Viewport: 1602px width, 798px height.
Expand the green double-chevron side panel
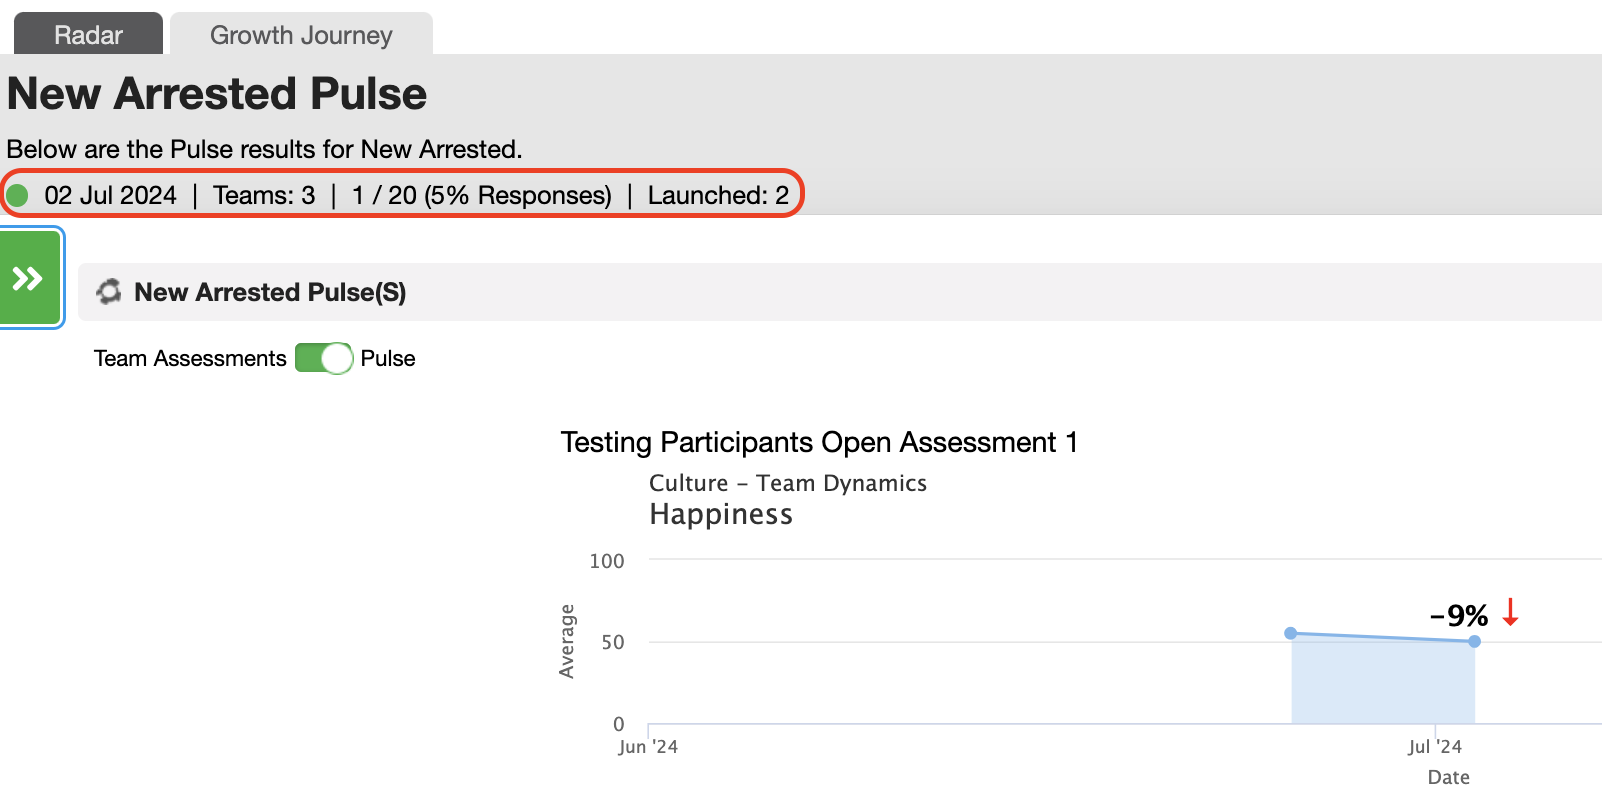coord(30,277)
